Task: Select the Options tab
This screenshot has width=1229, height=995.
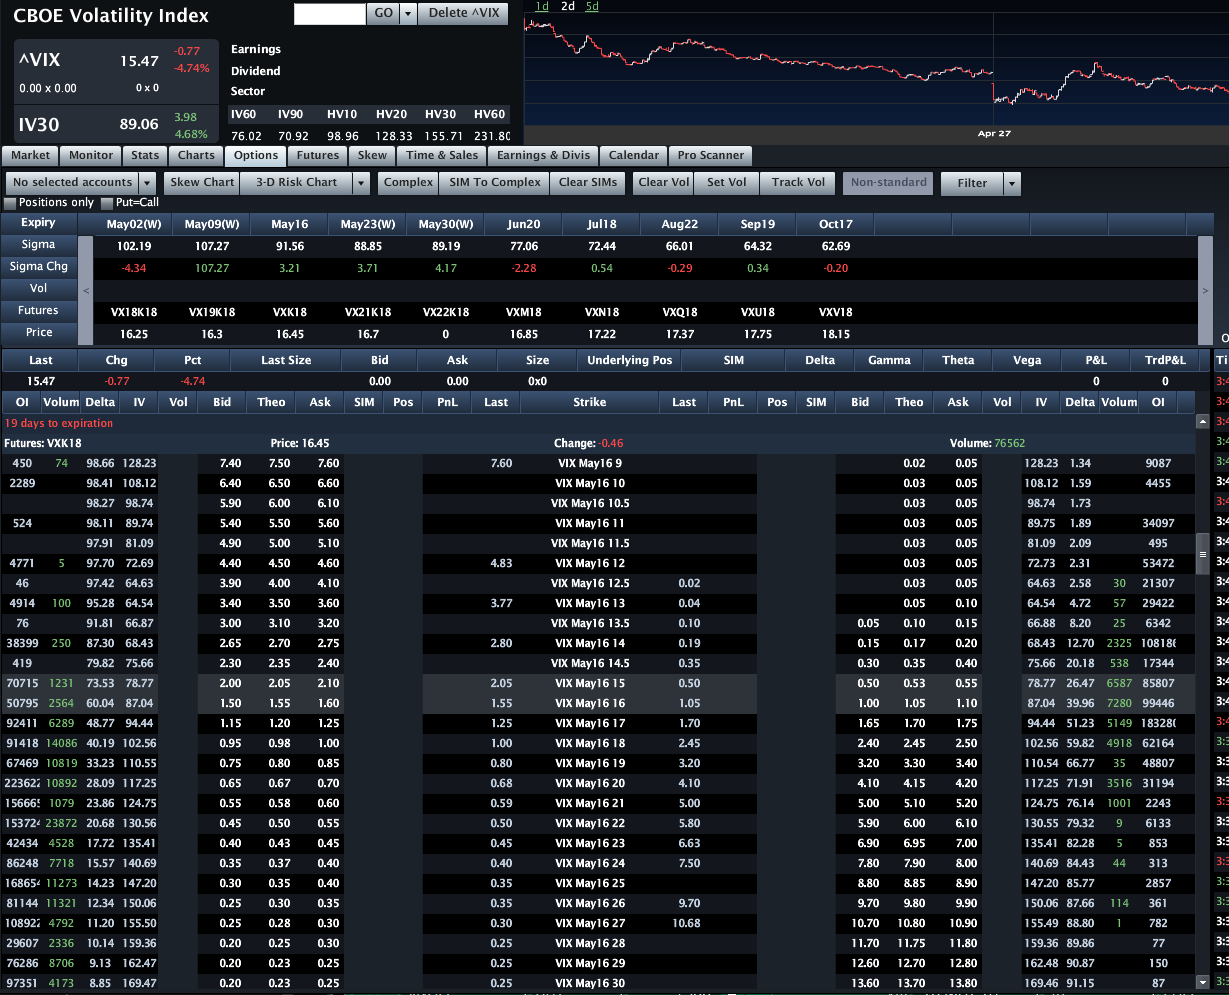Action: pos(256,156)
